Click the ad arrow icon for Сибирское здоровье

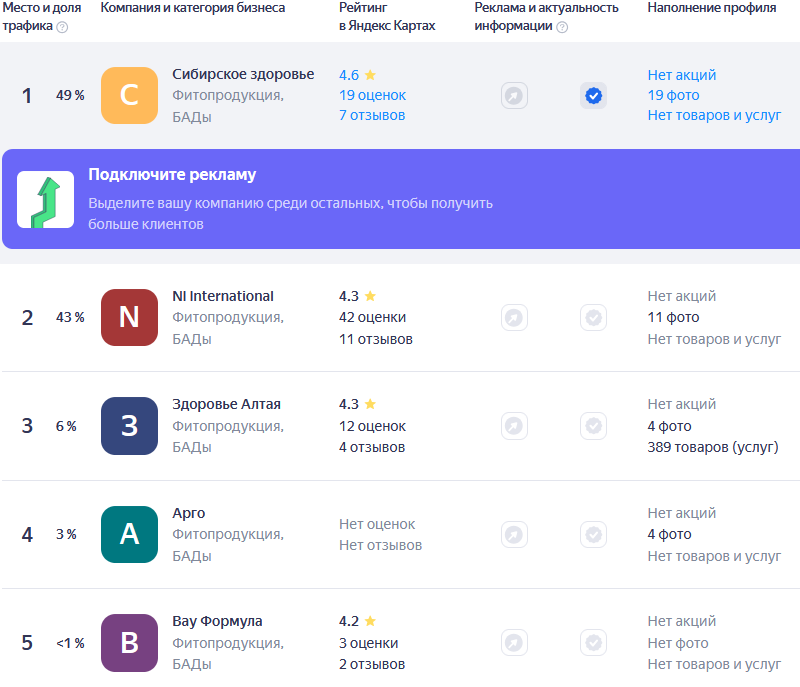(514, 95)
